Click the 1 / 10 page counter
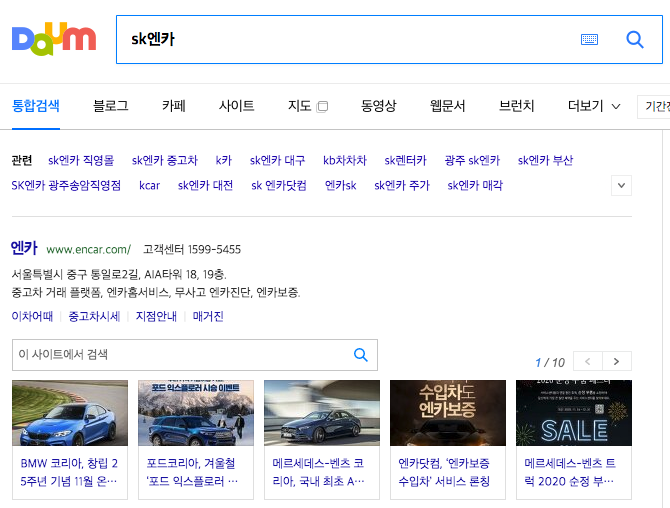 (x=550, y=363)
